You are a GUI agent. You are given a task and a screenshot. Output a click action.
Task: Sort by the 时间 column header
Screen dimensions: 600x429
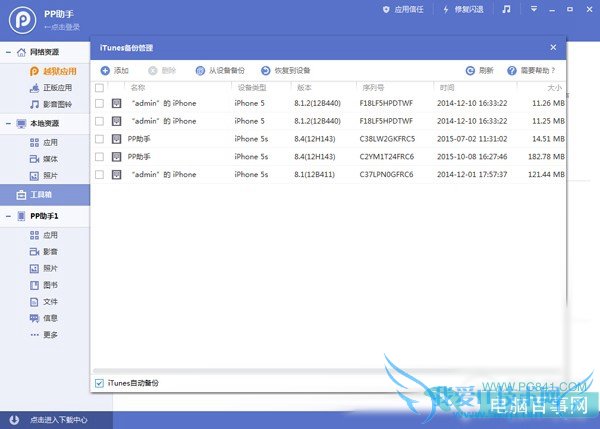[447, 88]
